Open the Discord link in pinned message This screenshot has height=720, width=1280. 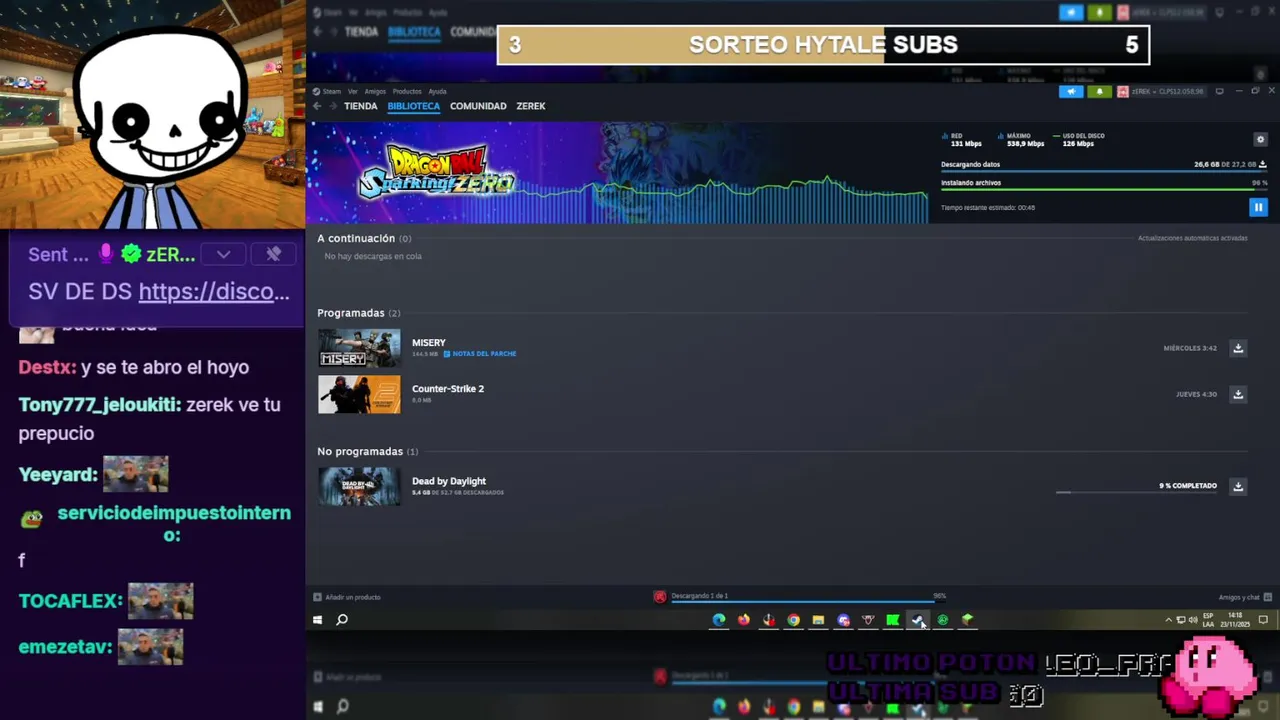click(x=214, y=292)
